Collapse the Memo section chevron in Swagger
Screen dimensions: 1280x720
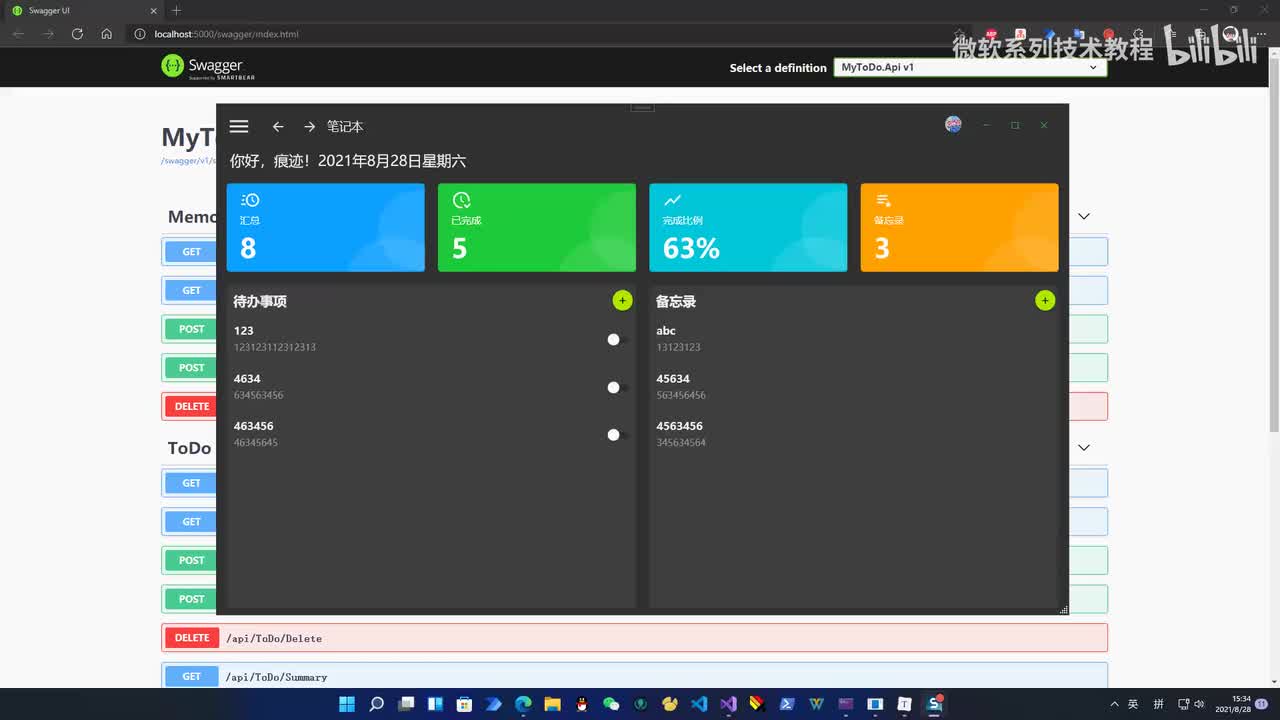(1083, 216)
